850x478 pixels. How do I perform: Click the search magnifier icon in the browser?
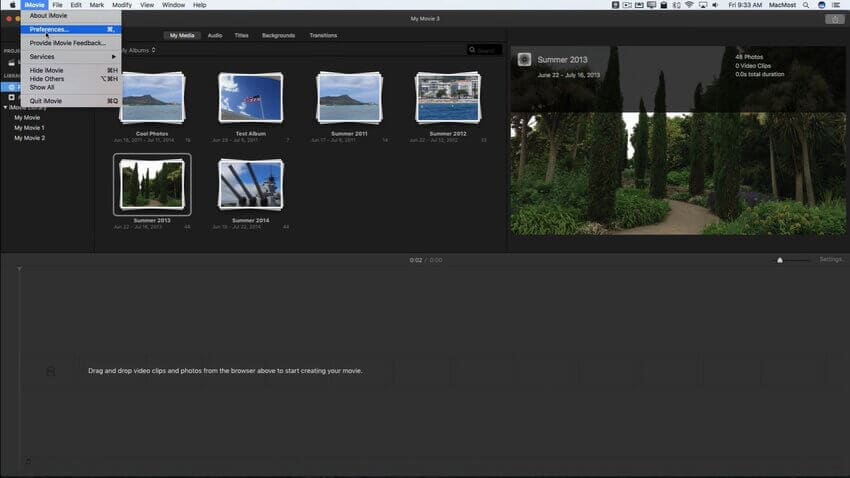(472, 50)
